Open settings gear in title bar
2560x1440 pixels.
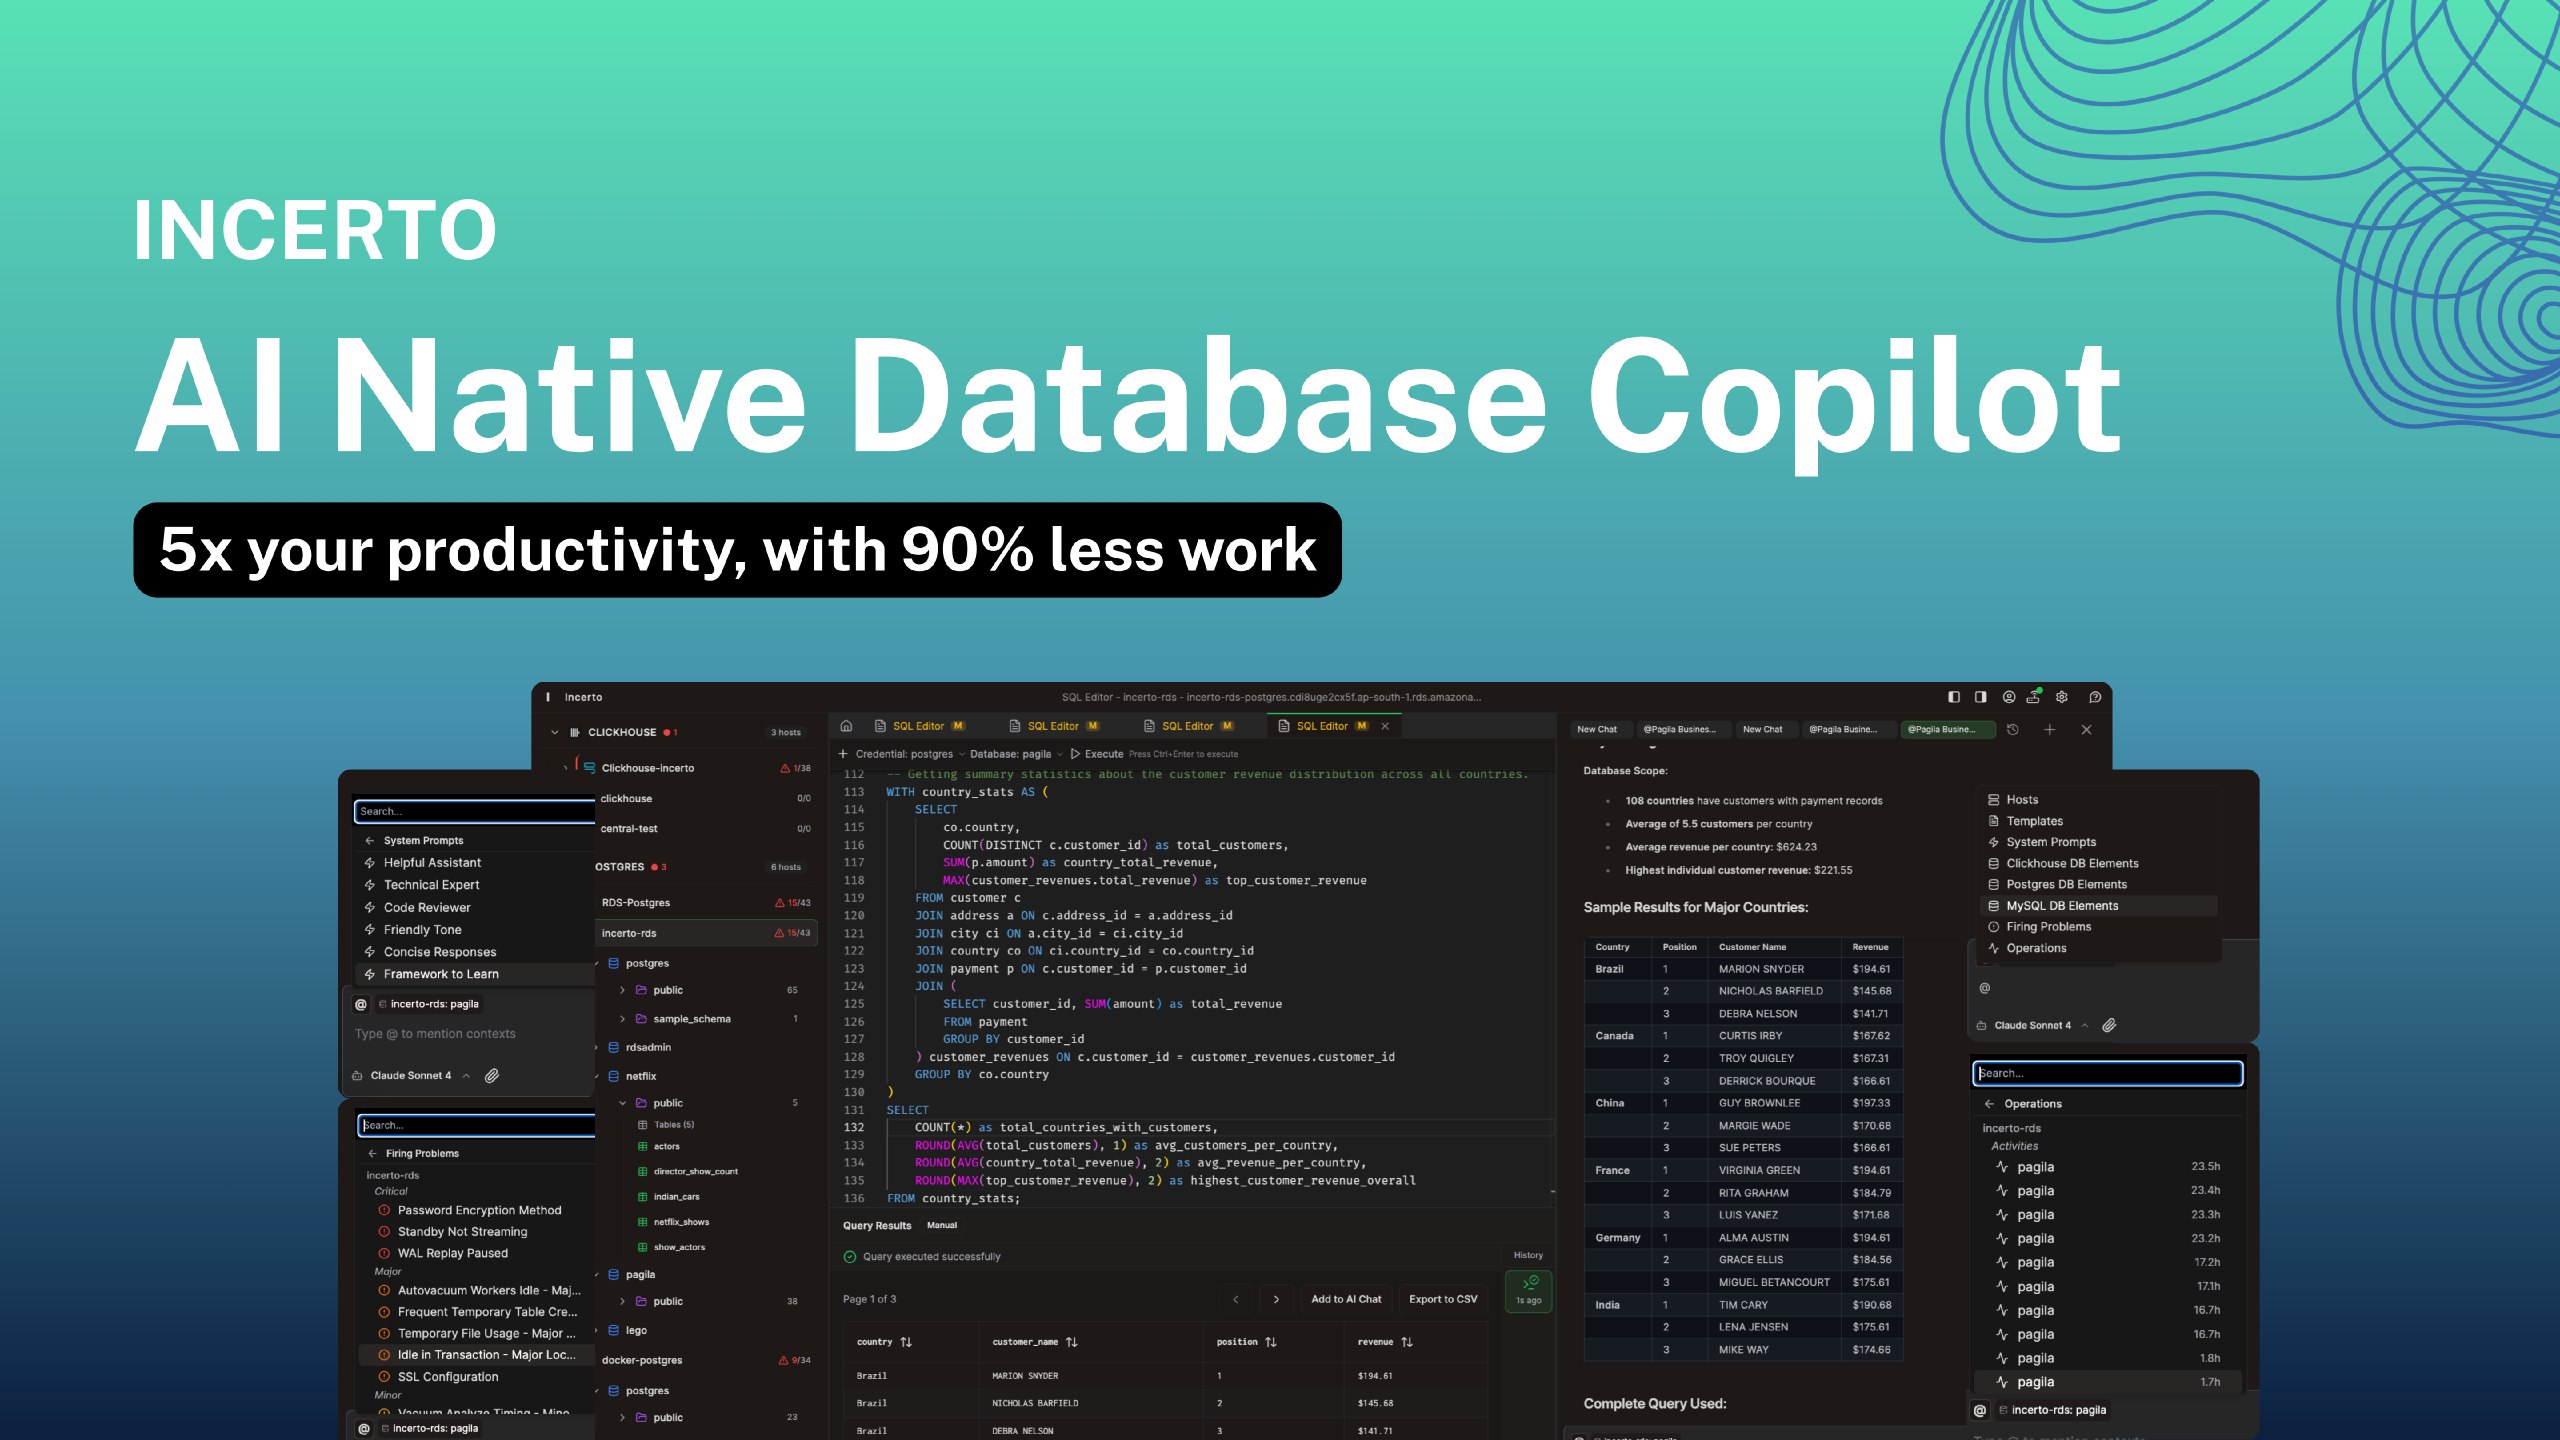tap(2061, 697)
